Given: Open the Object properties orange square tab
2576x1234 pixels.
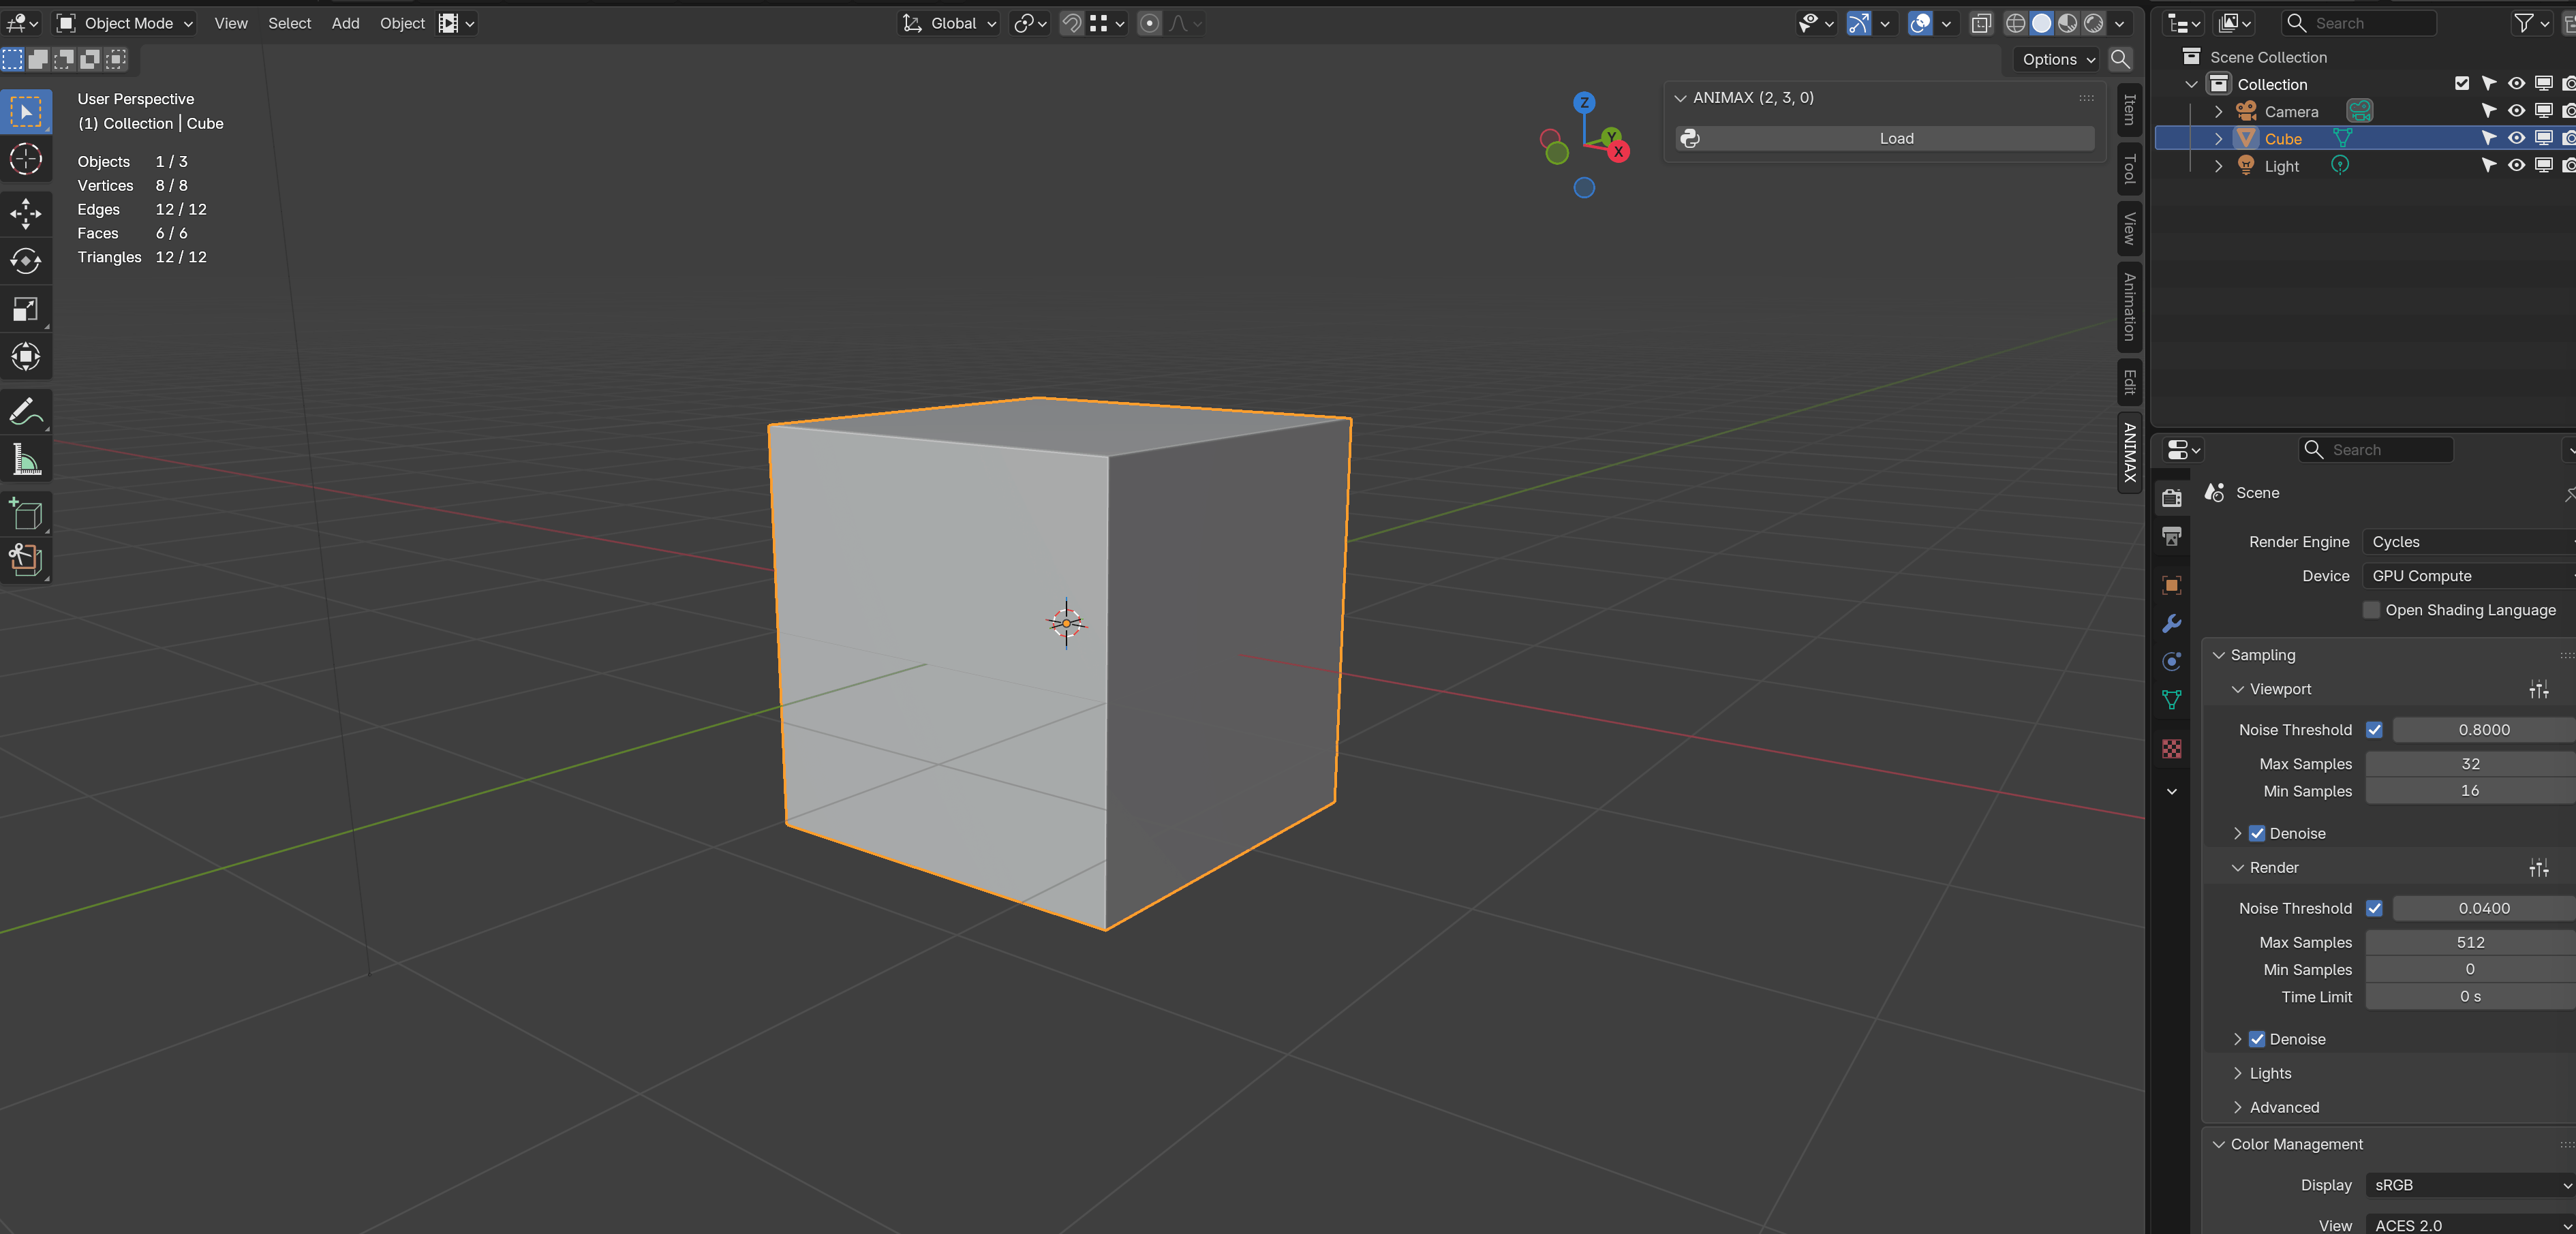Looking at the screenshot, I should [2171, 585].
